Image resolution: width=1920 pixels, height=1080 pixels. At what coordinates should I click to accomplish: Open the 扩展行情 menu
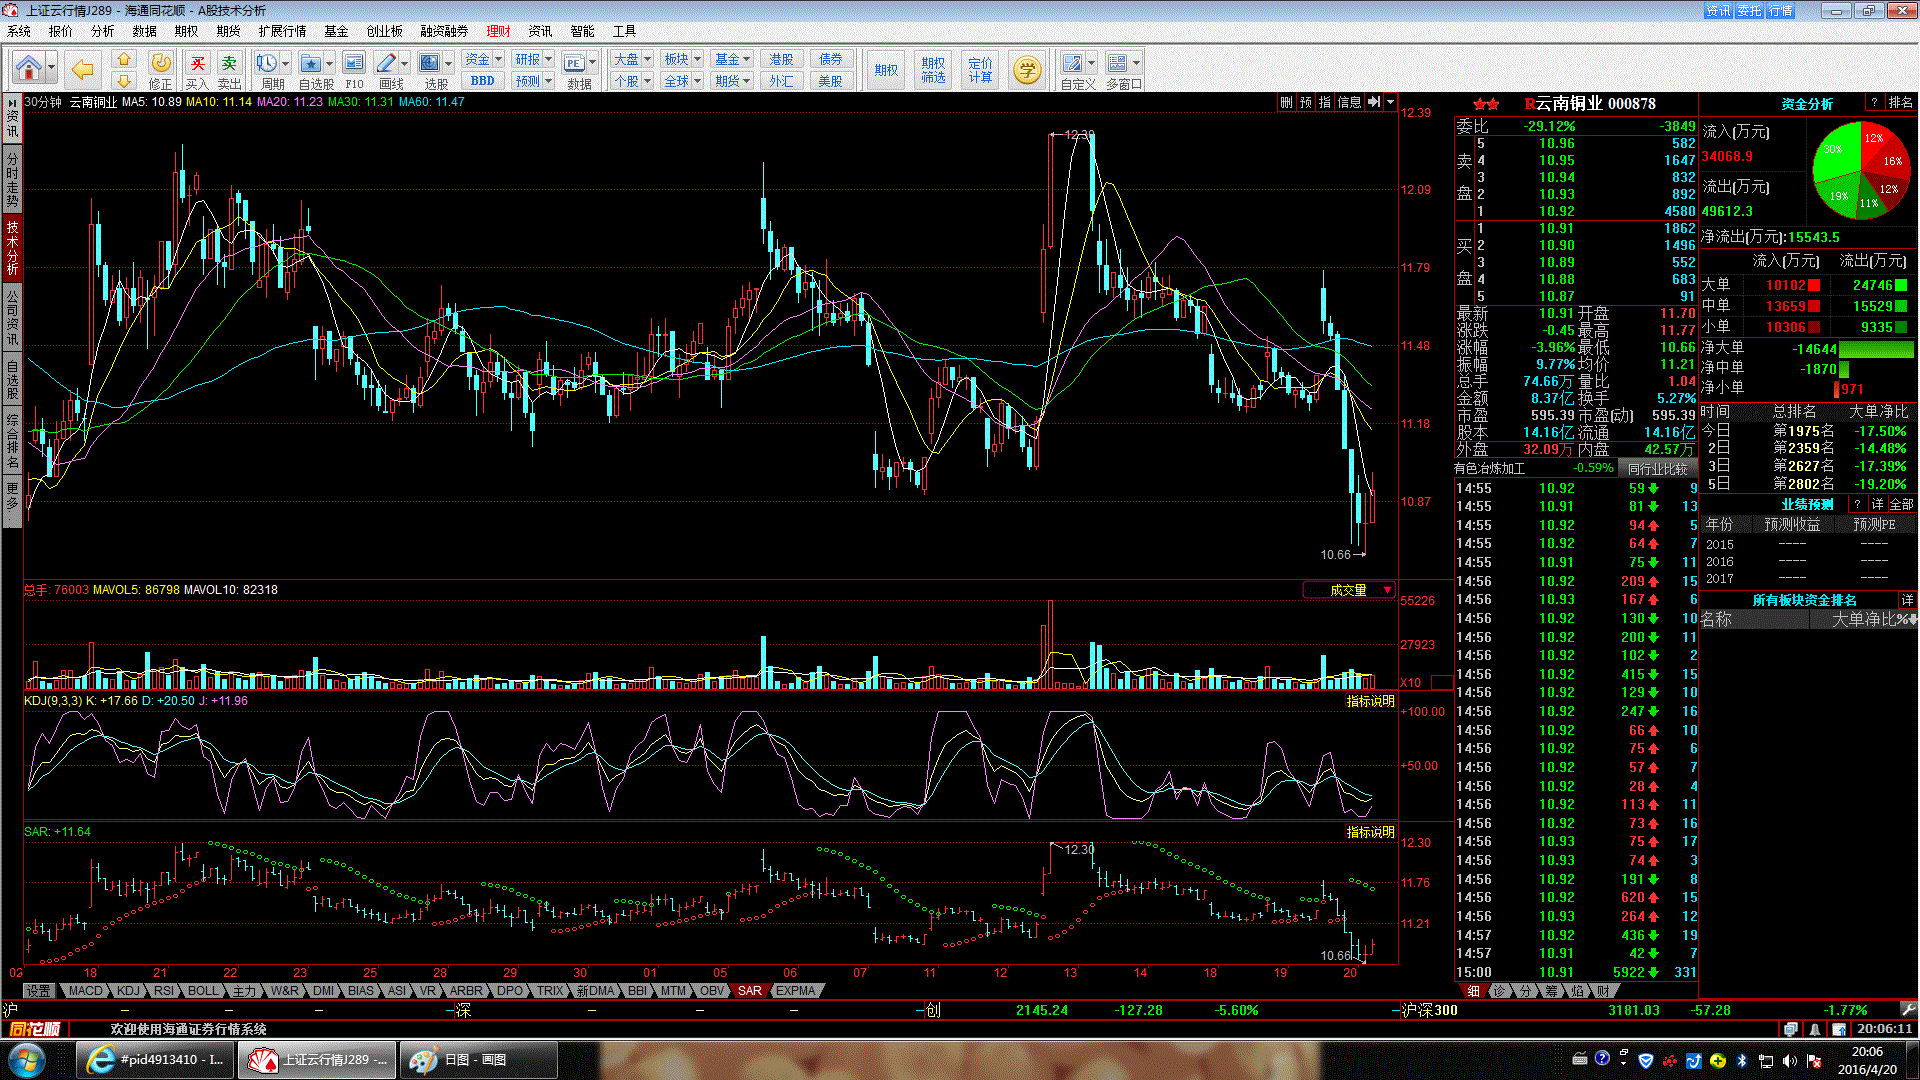[282, 31]
